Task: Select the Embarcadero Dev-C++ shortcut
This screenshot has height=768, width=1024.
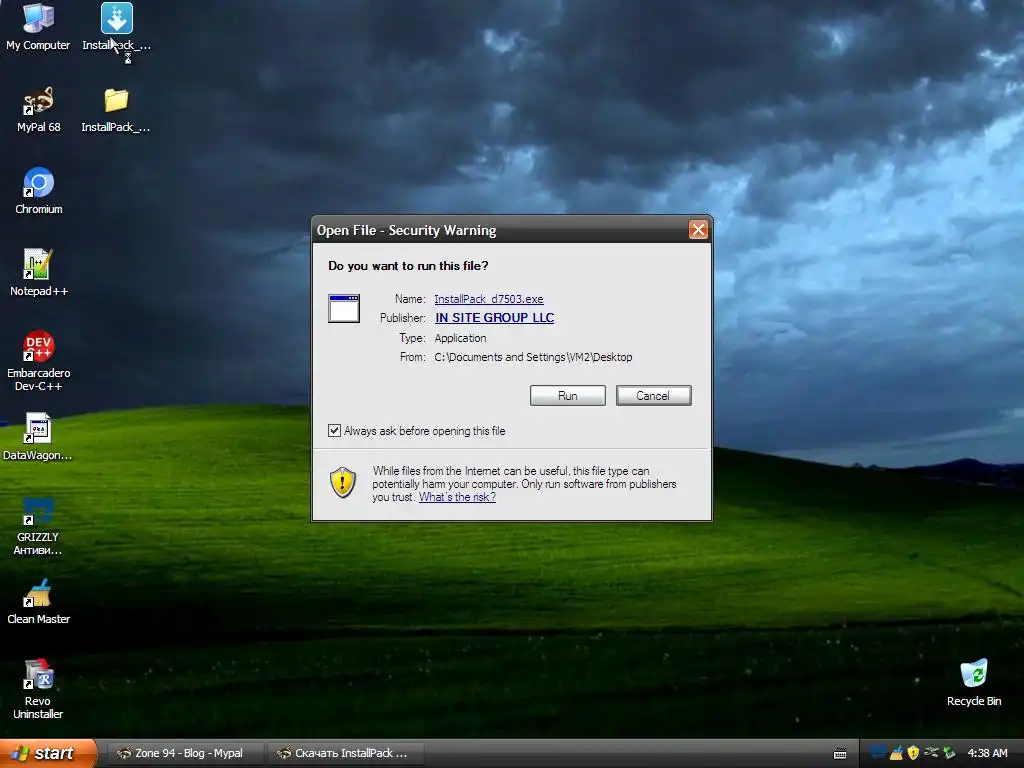Action: tap(39, 360)
